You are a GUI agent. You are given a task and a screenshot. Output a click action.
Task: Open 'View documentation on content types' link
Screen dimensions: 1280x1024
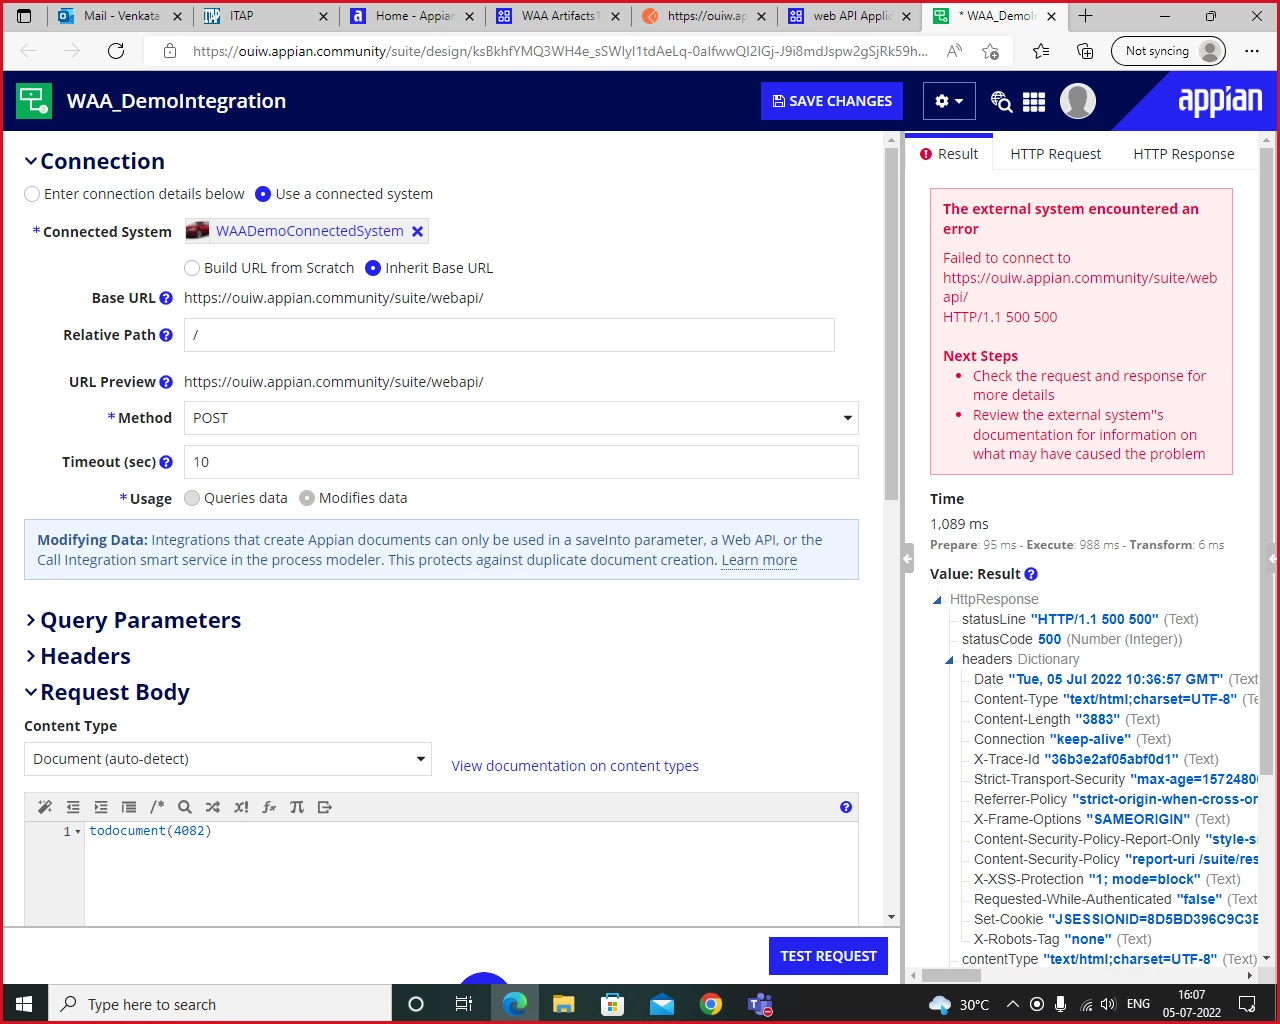[x=575, y=766]
